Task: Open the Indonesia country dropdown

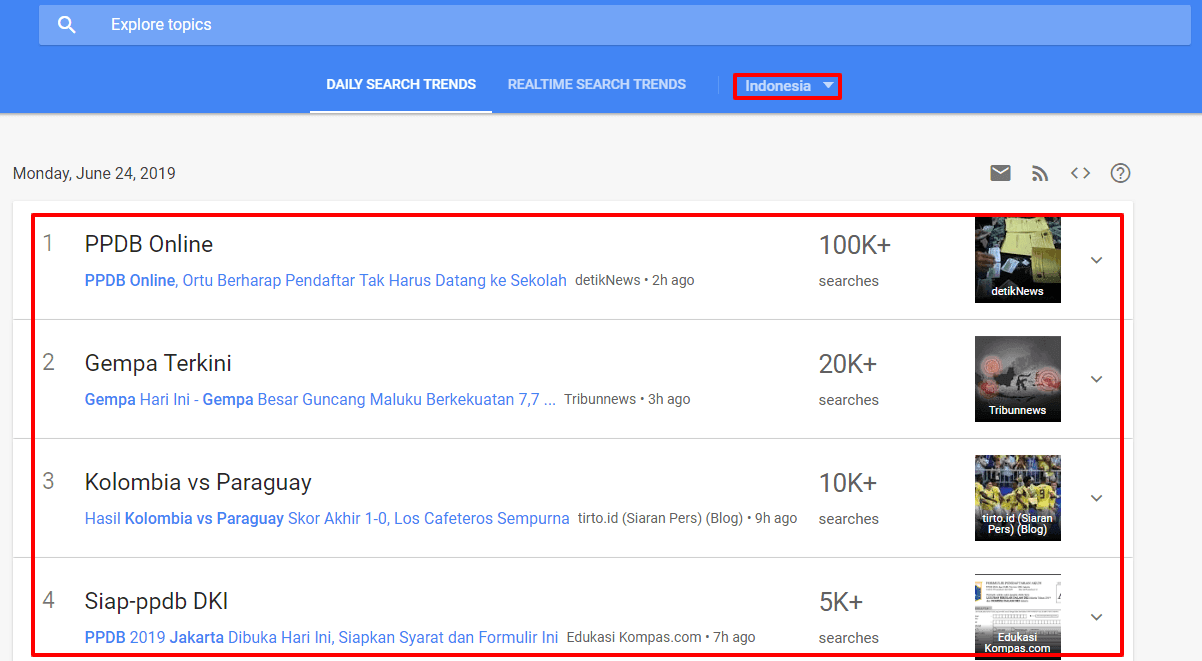Action: 787,86
